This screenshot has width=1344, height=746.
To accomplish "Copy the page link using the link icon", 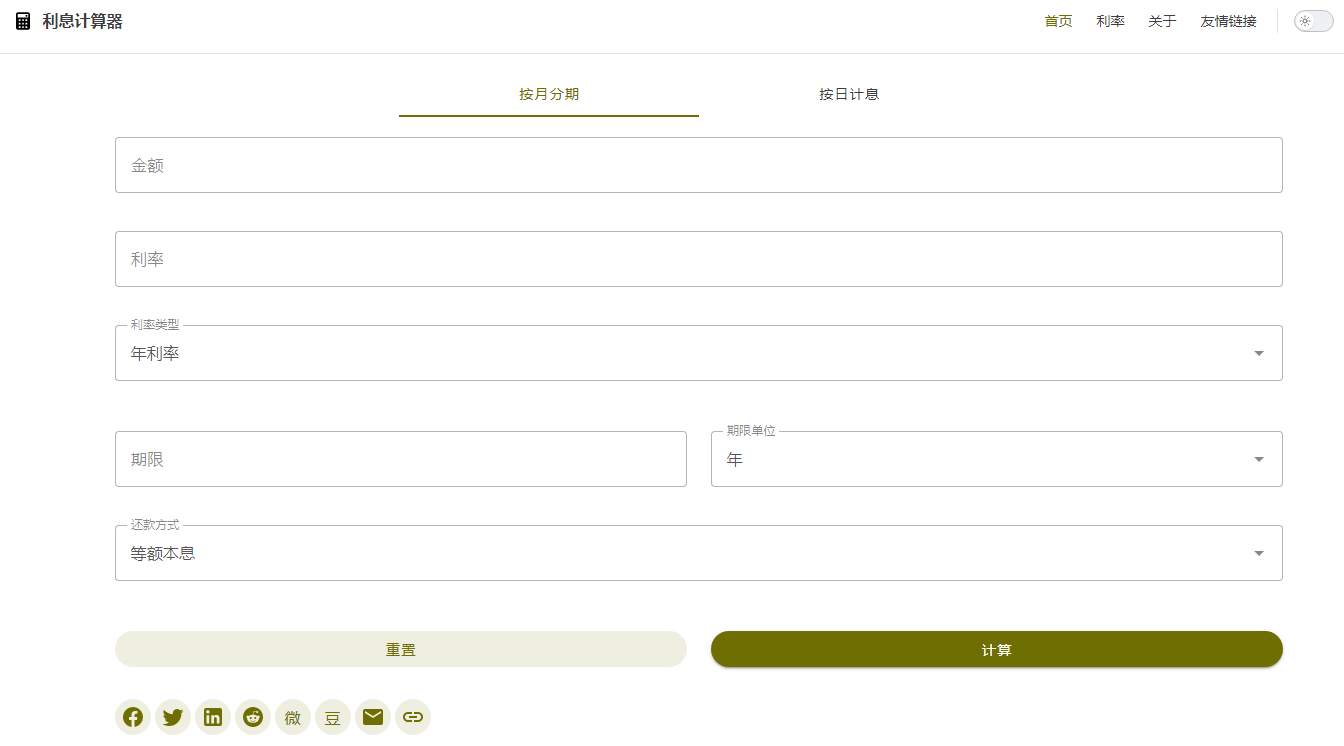I will (x=412, y=716).
